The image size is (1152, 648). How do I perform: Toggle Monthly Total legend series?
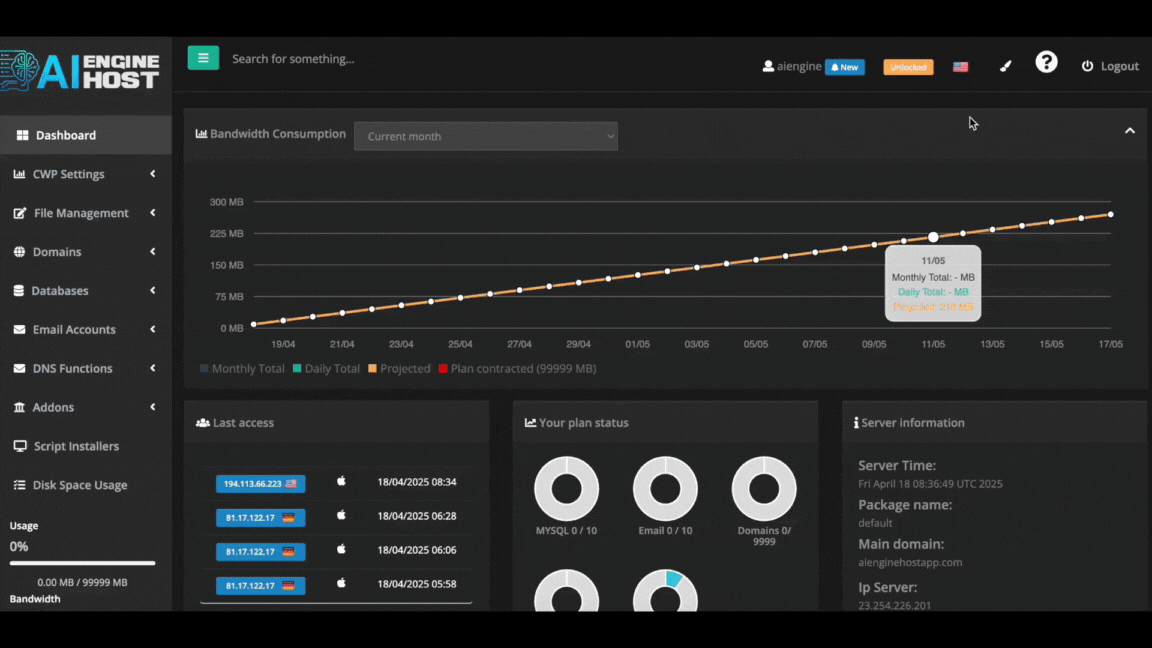click(x=242, y=368)
